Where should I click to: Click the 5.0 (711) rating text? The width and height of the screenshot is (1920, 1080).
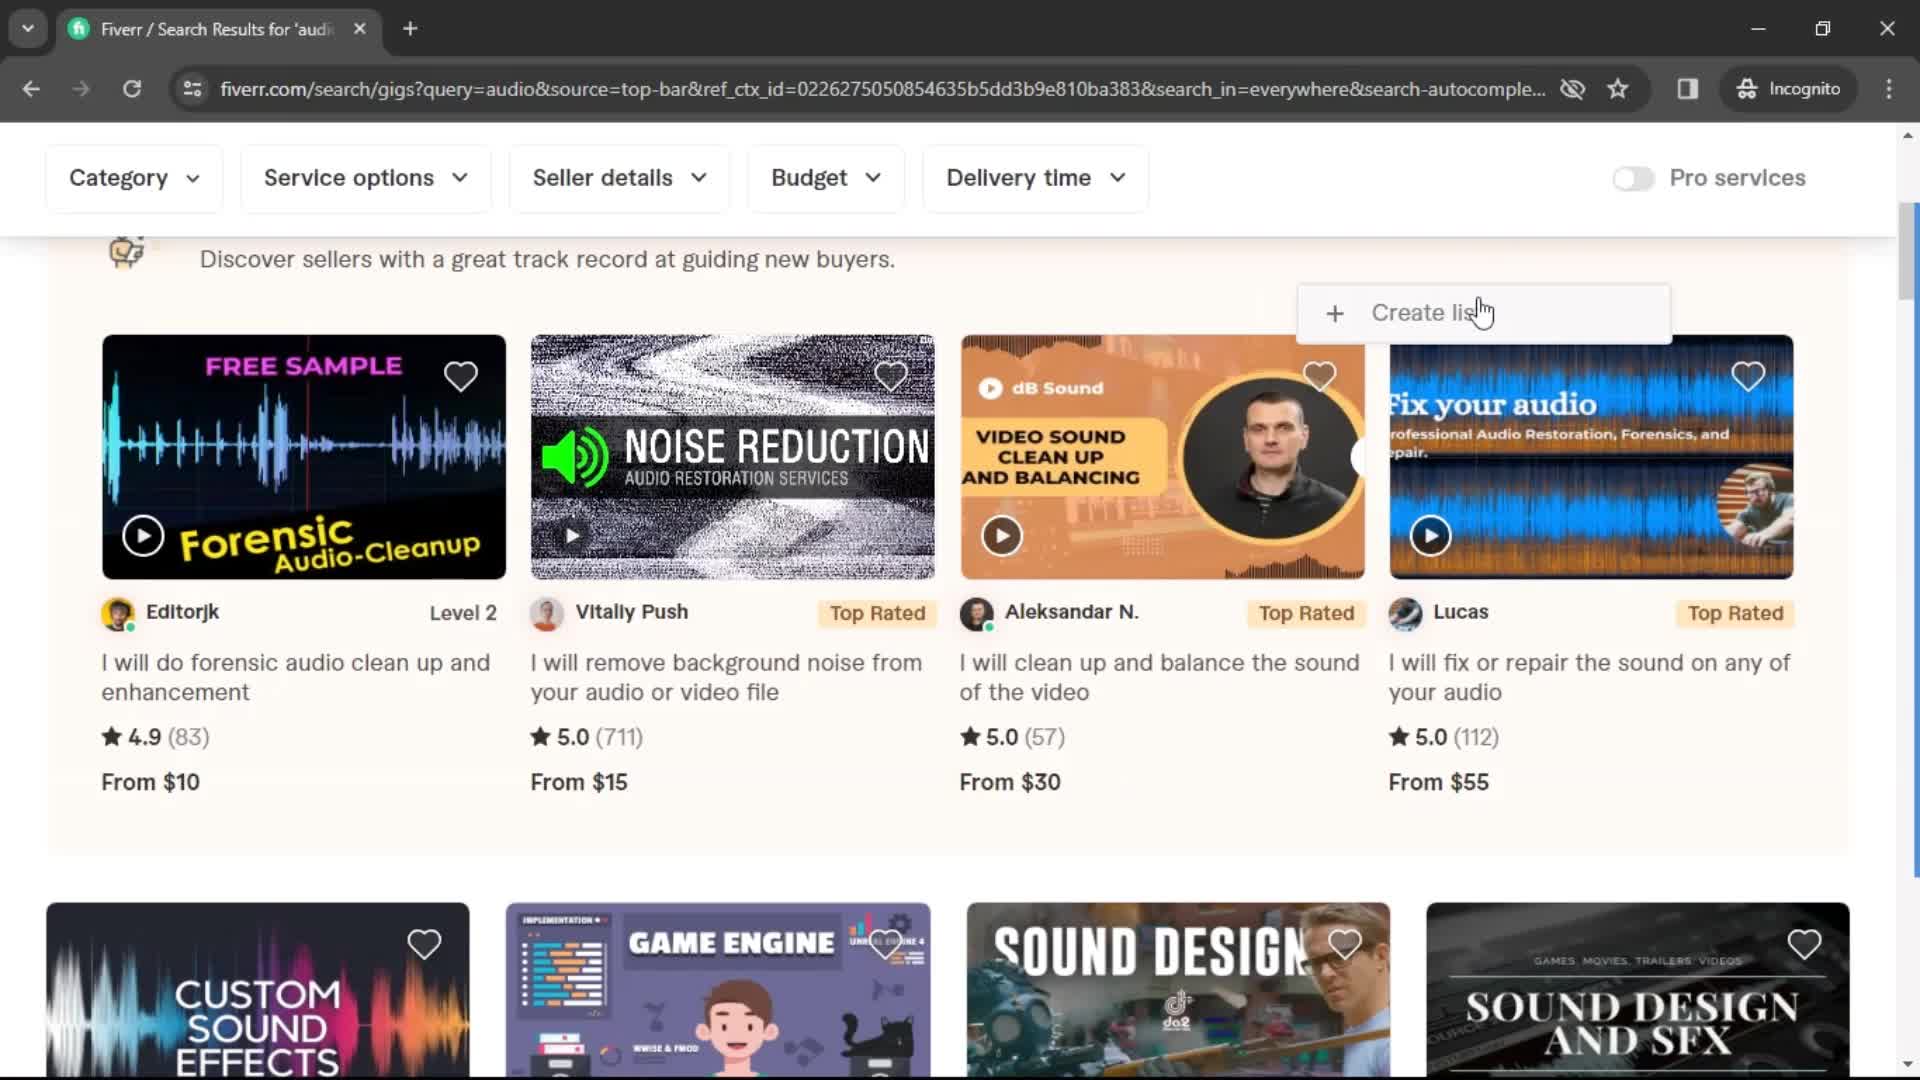click(587, 738)
